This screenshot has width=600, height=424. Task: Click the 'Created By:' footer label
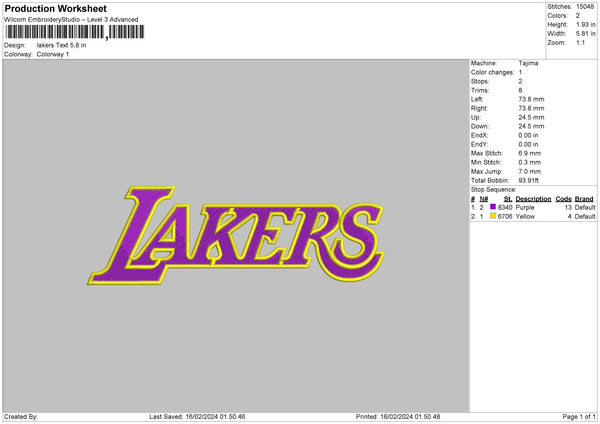21,417
